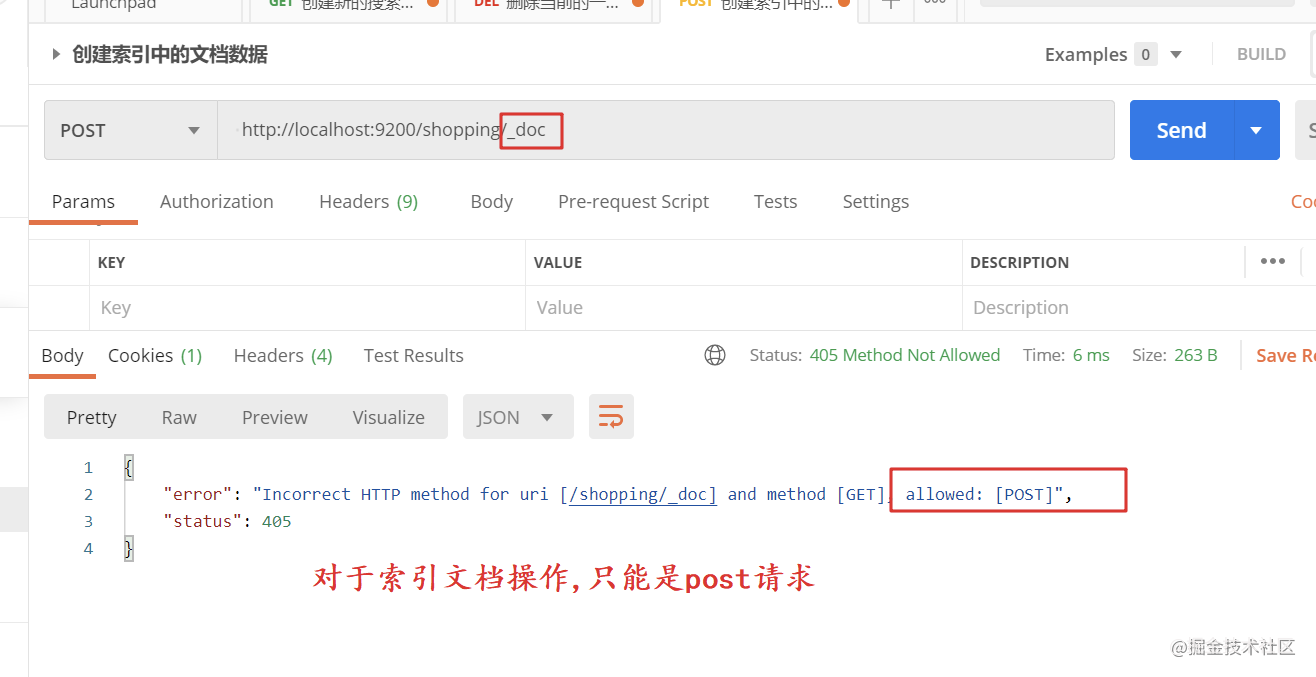Click the DESCRIPTION column header
The width and height of the screenshot is (1316, 677).
click(1019, 262)
